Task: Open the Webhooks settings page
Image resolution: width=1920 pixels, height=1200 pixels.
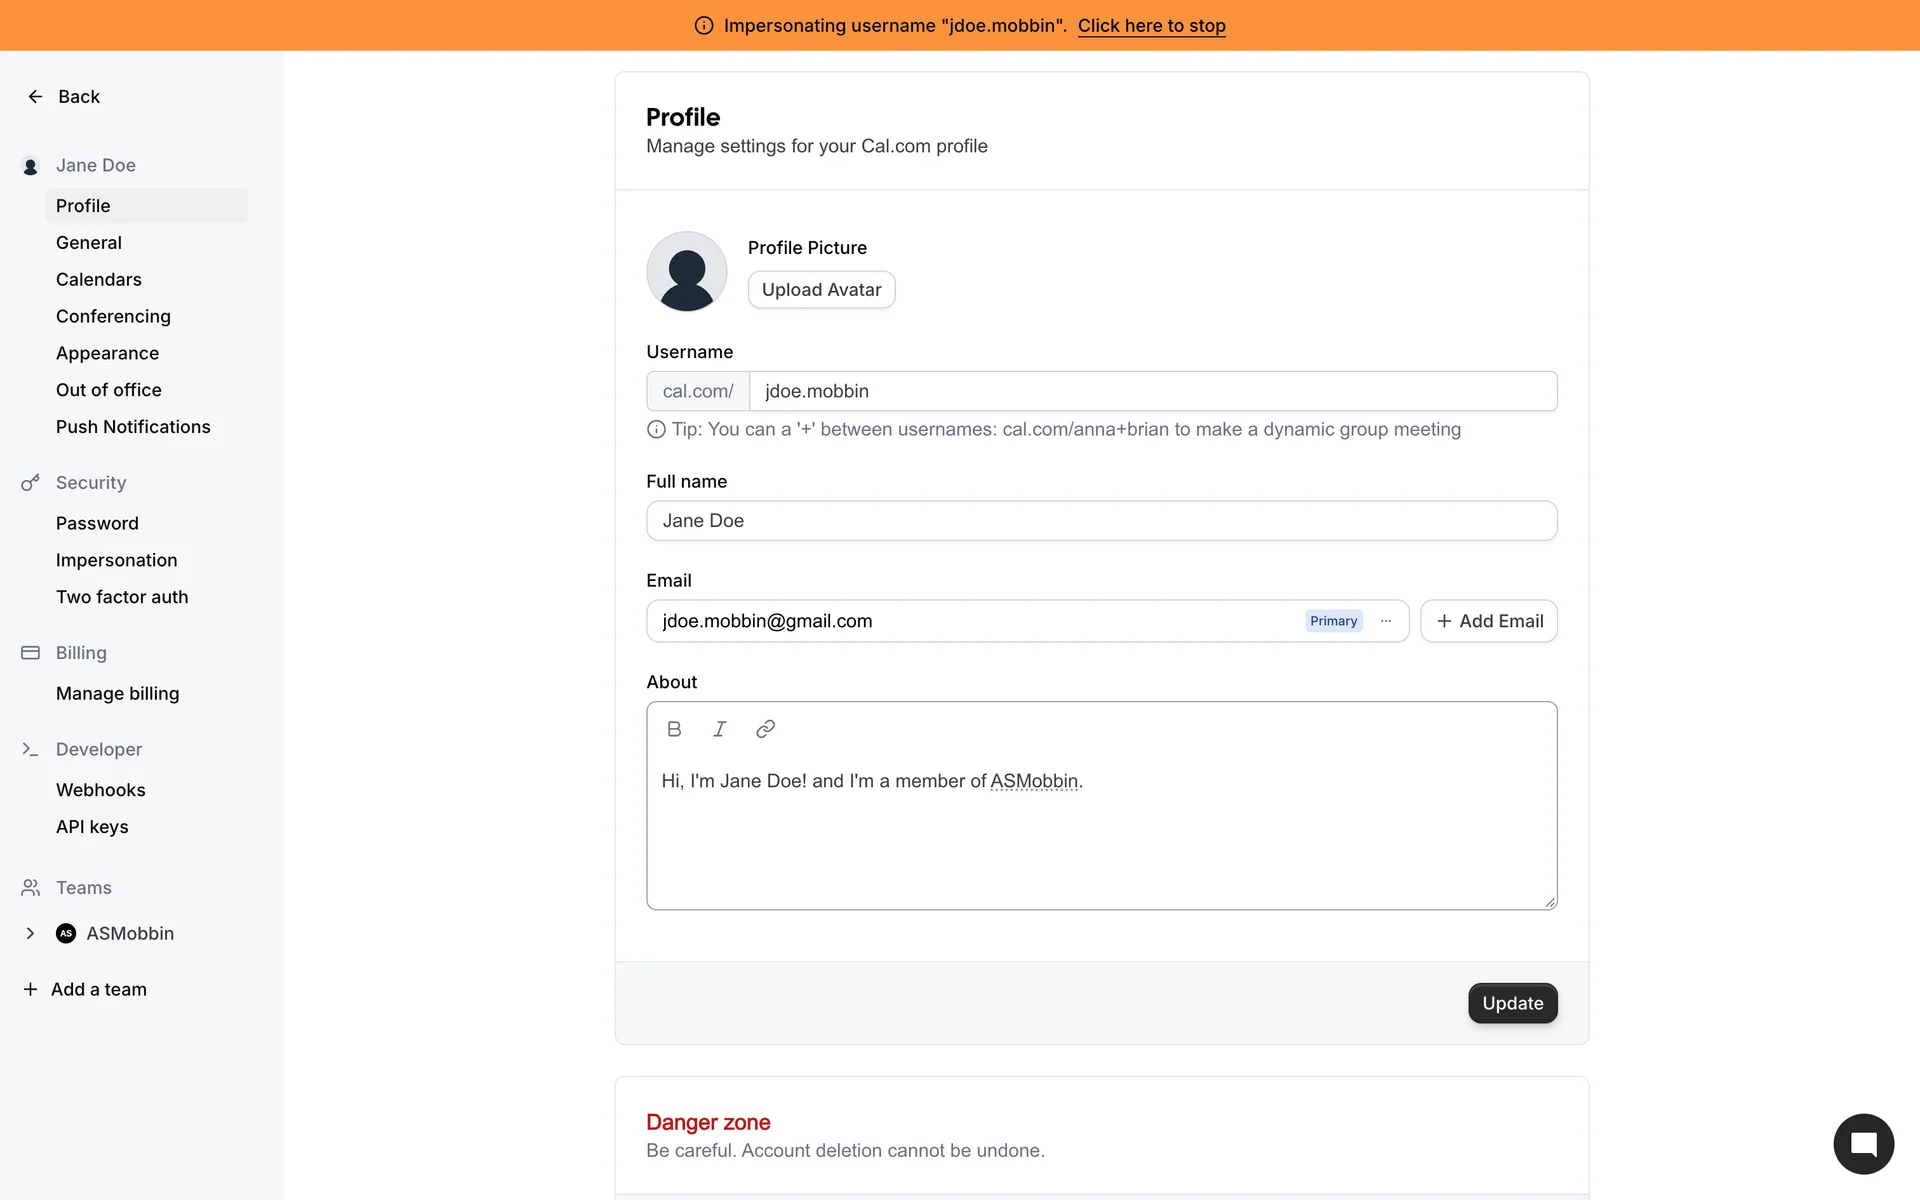Action: (x=101, y=790)
